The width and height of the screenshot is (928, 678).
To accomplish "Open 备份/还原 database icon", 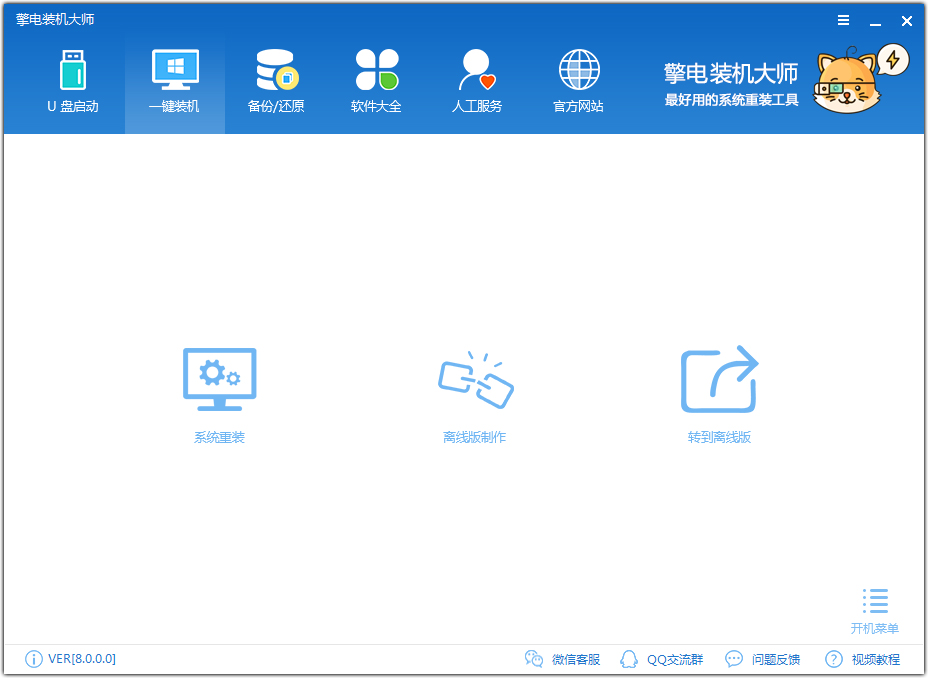I will 276,69.
